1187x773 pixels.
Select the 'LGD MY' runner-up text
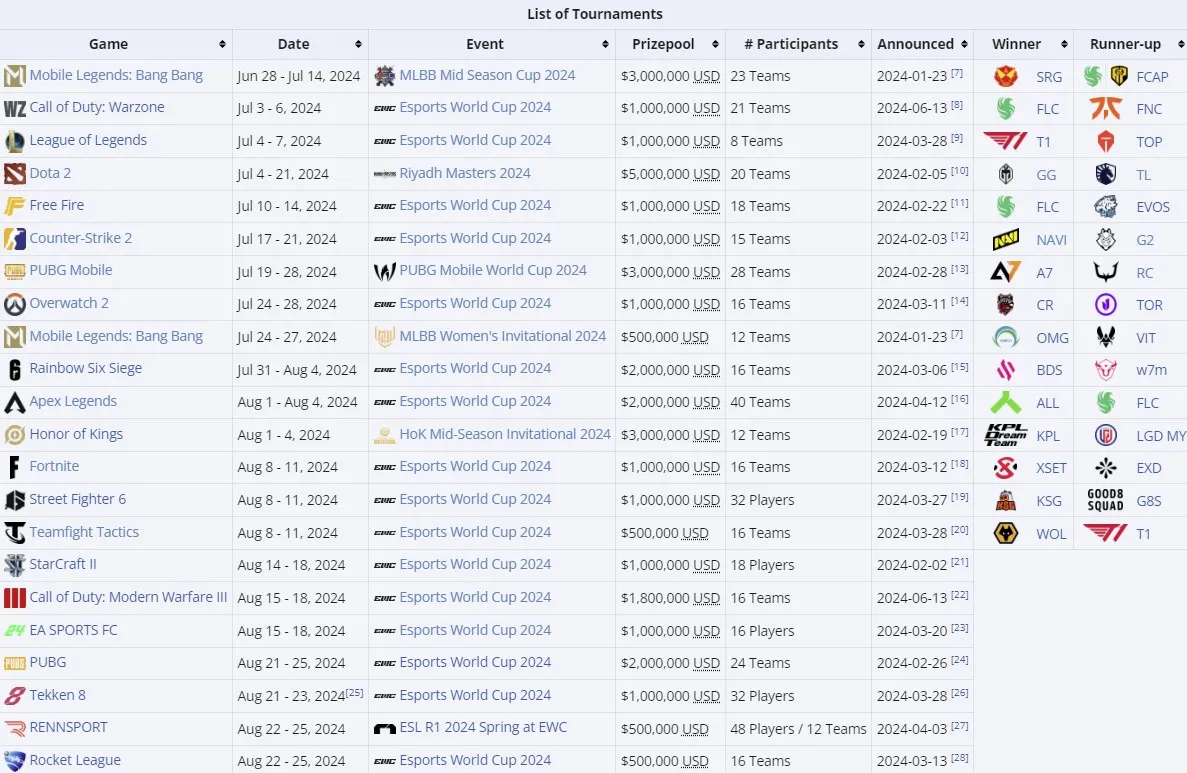1161,436
